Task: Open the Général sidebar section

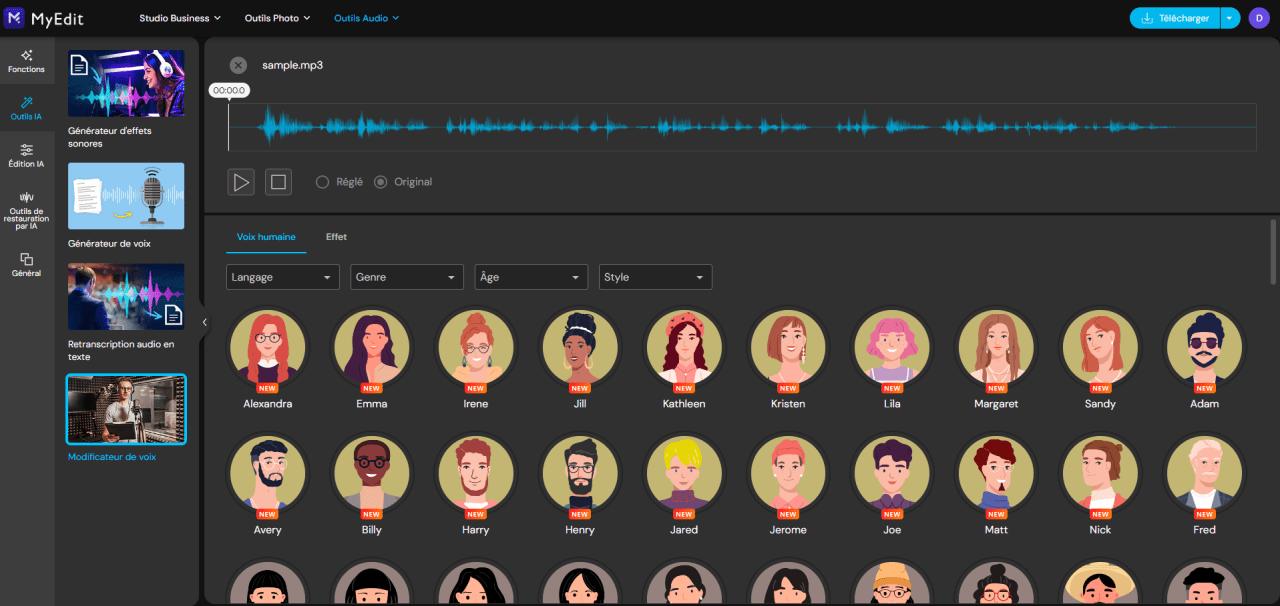Action: pyautogui.click(x=26, y=265)
